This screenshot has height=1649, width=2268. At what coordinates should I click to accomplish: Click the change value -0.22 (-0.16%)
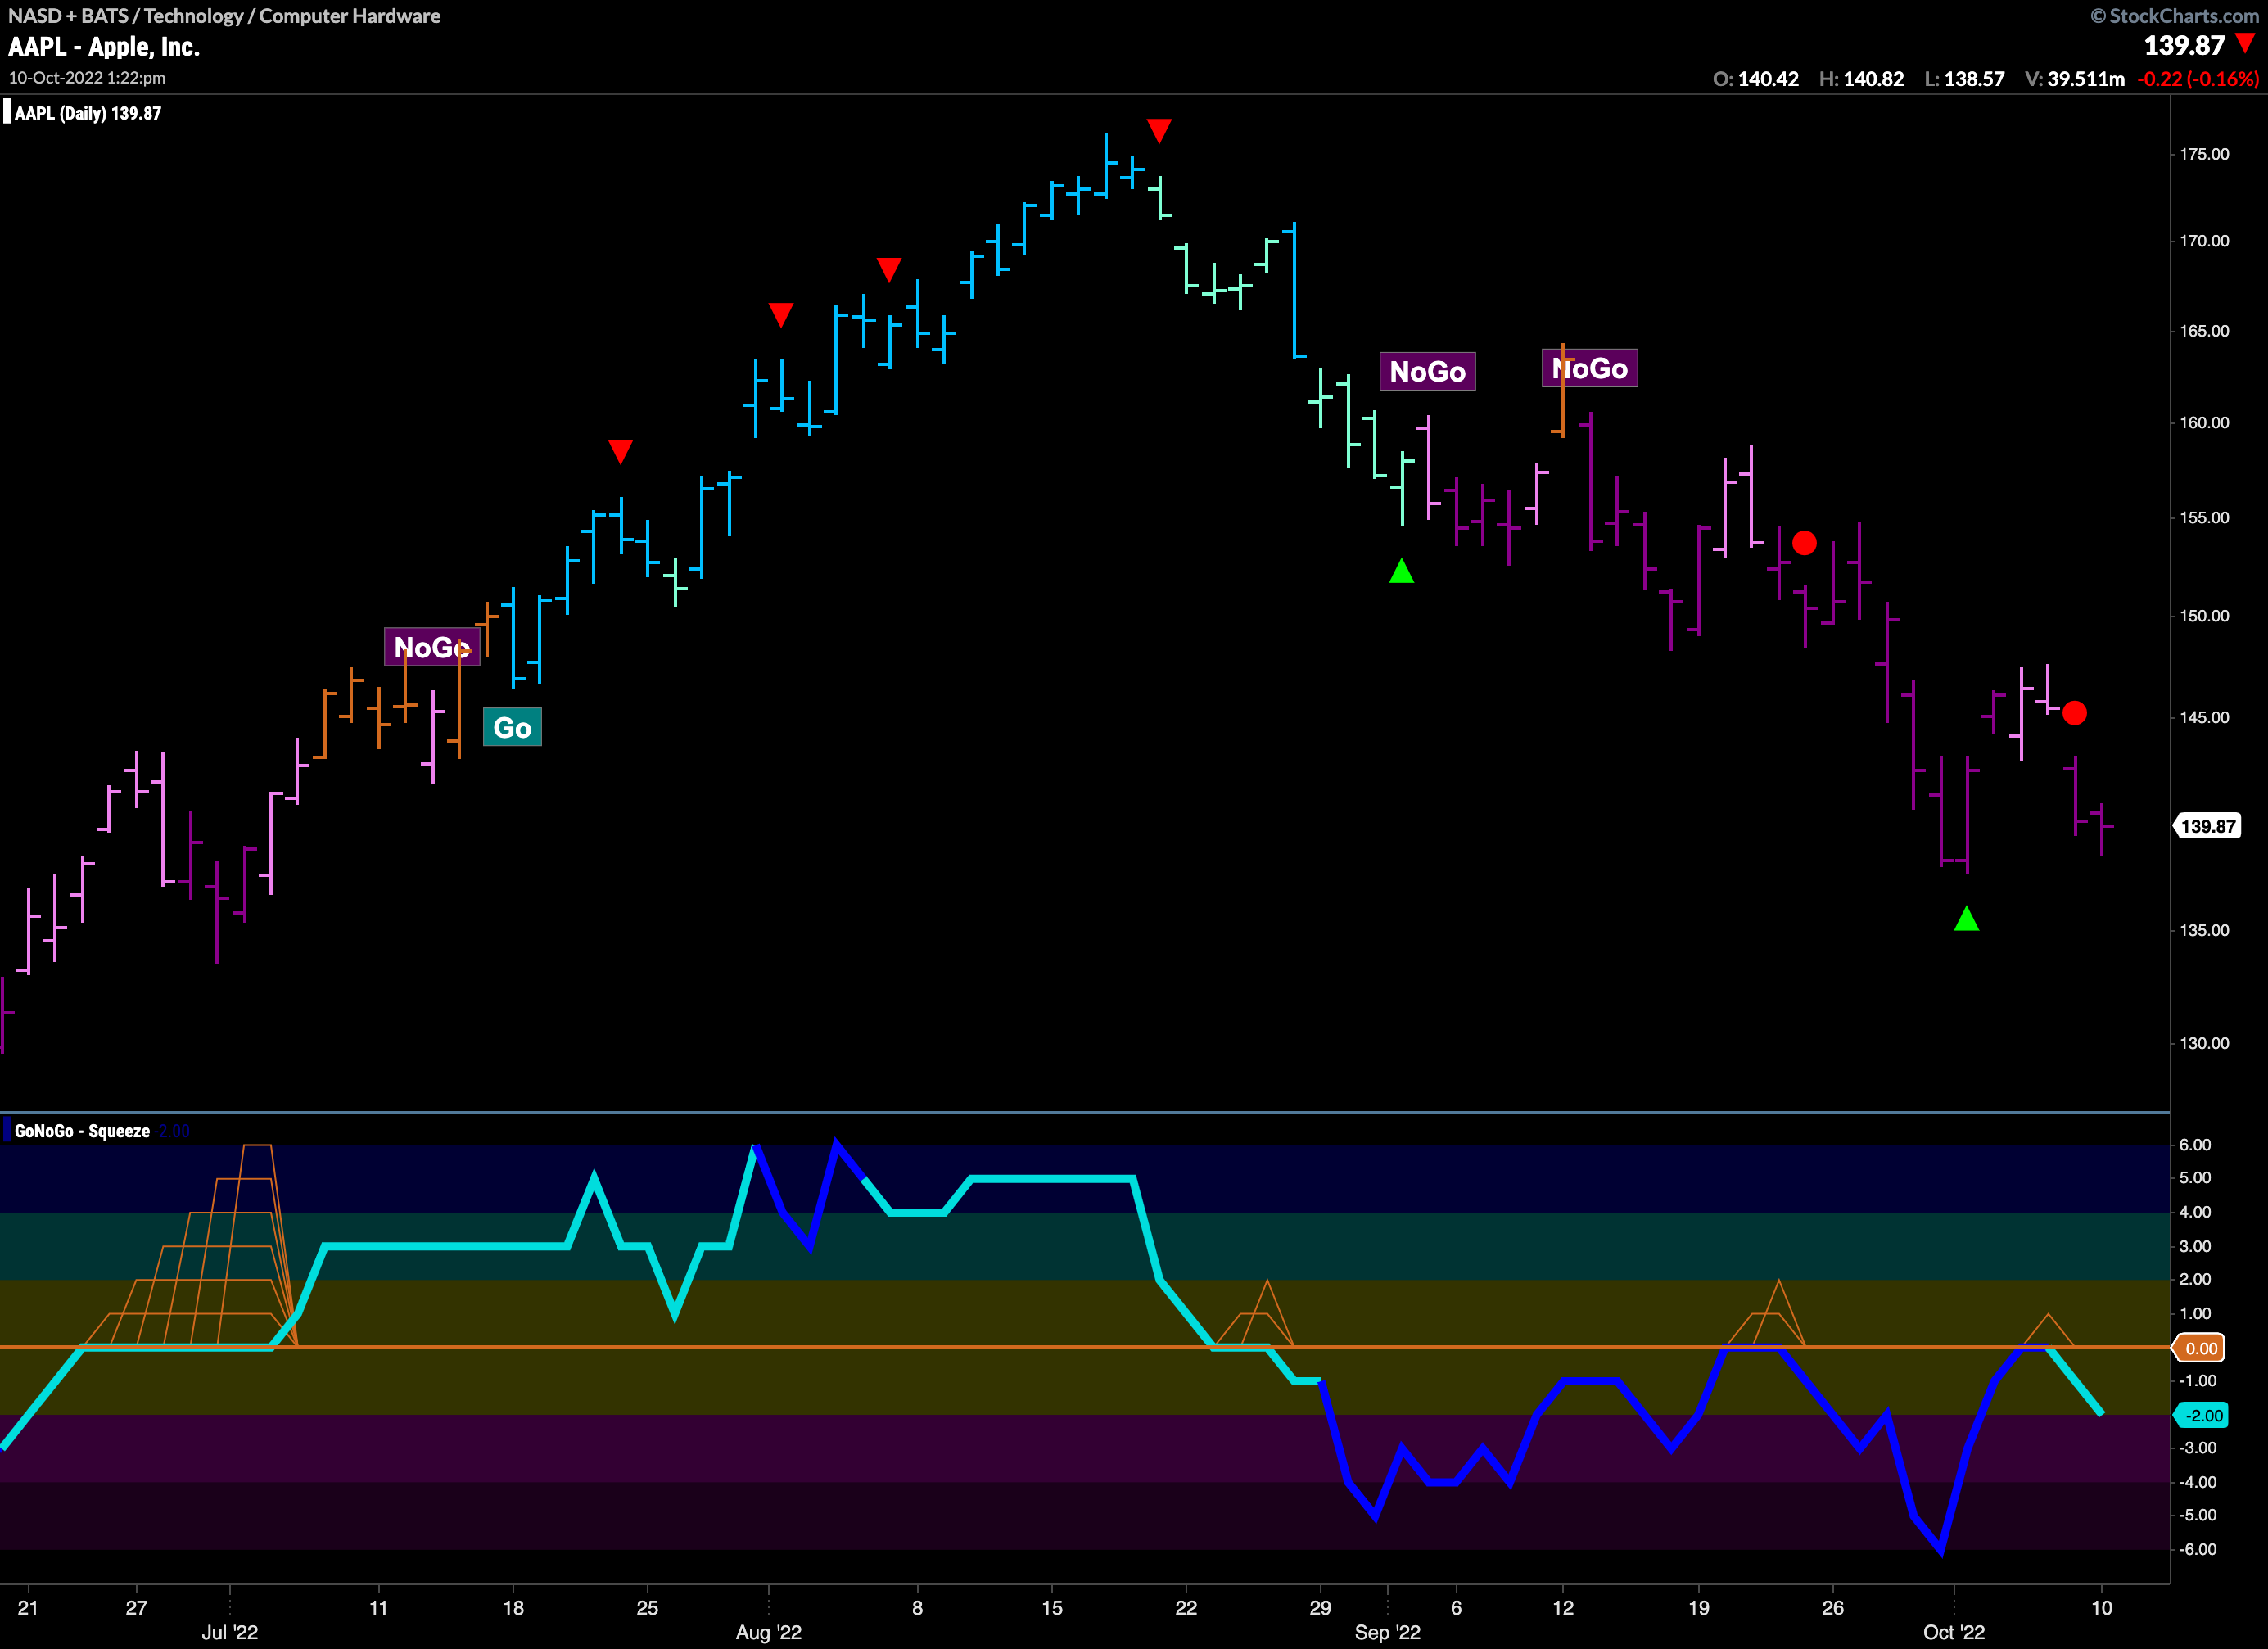pyautogui.click(x=2197, y=79)
